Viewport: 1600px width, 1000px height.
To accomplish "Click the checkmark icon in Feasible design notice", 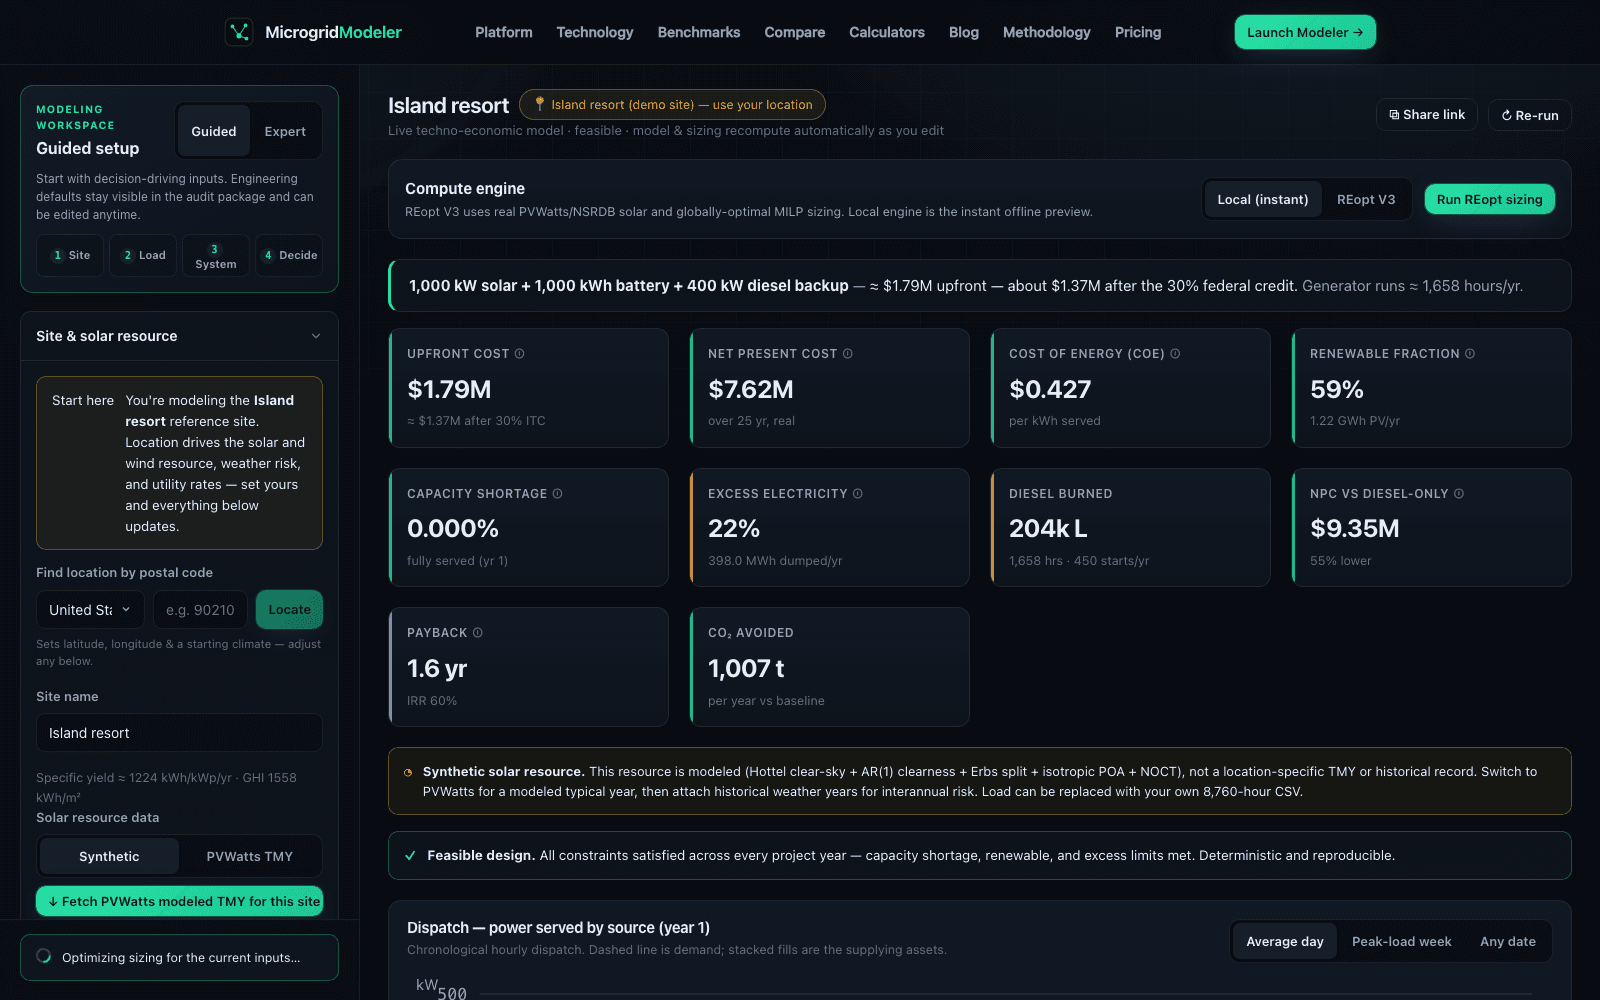I will [x=410, y=856].
